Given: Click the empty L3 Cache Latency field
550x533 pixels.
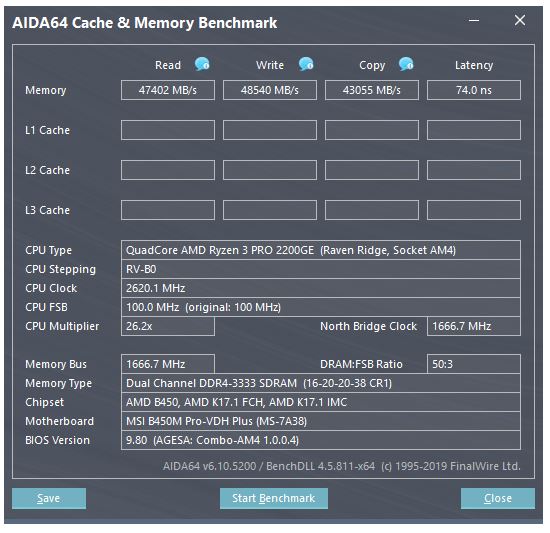Looking at the screenshot, I should (x=474, y=210).
